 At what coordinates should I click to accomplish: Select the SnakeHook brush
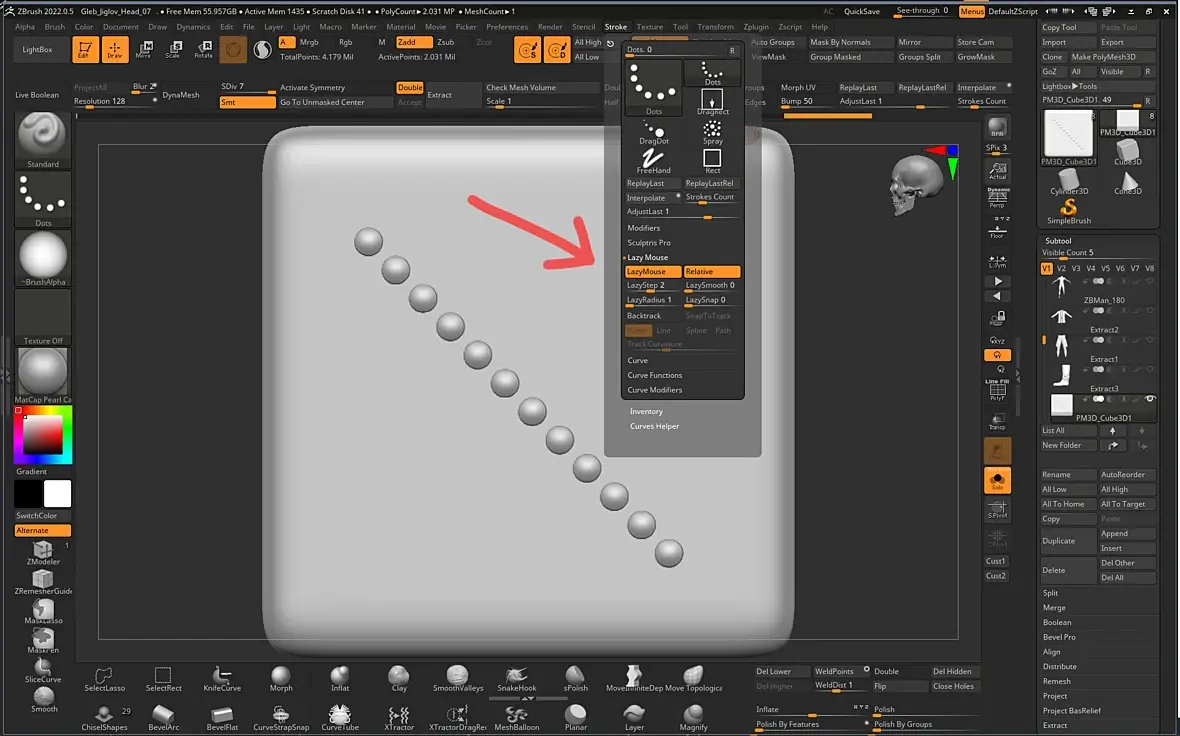tap(516, 678)
